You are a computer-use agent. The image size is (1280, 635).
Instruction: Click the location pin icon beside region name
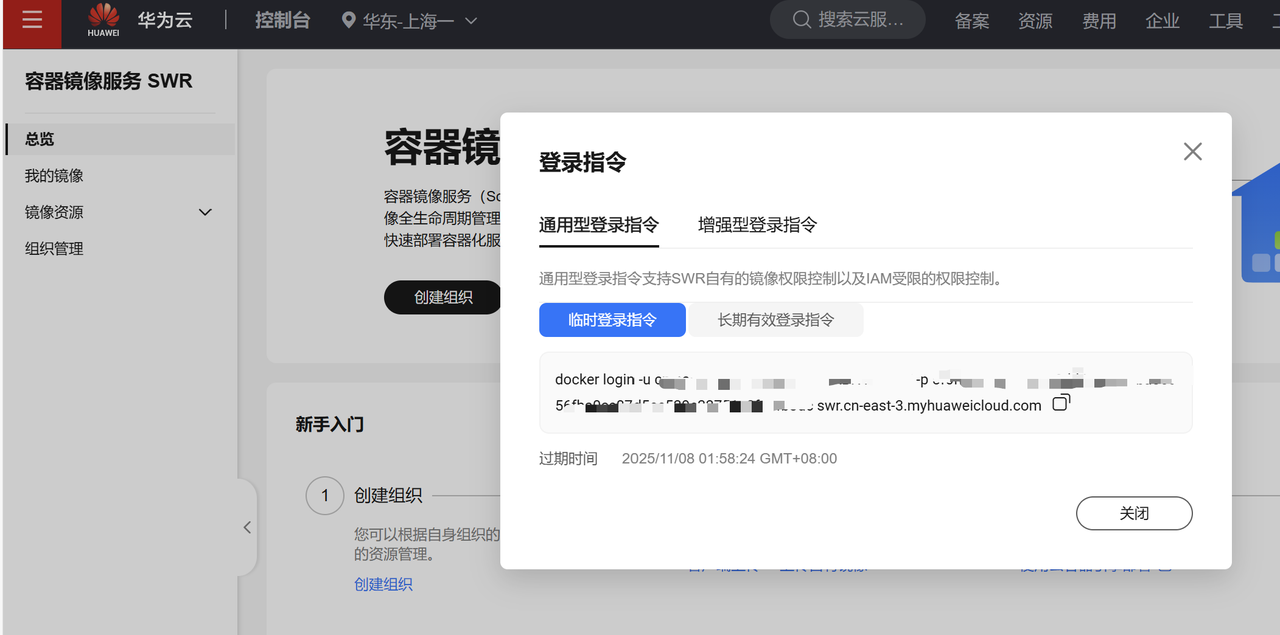(x=348, y=19)
